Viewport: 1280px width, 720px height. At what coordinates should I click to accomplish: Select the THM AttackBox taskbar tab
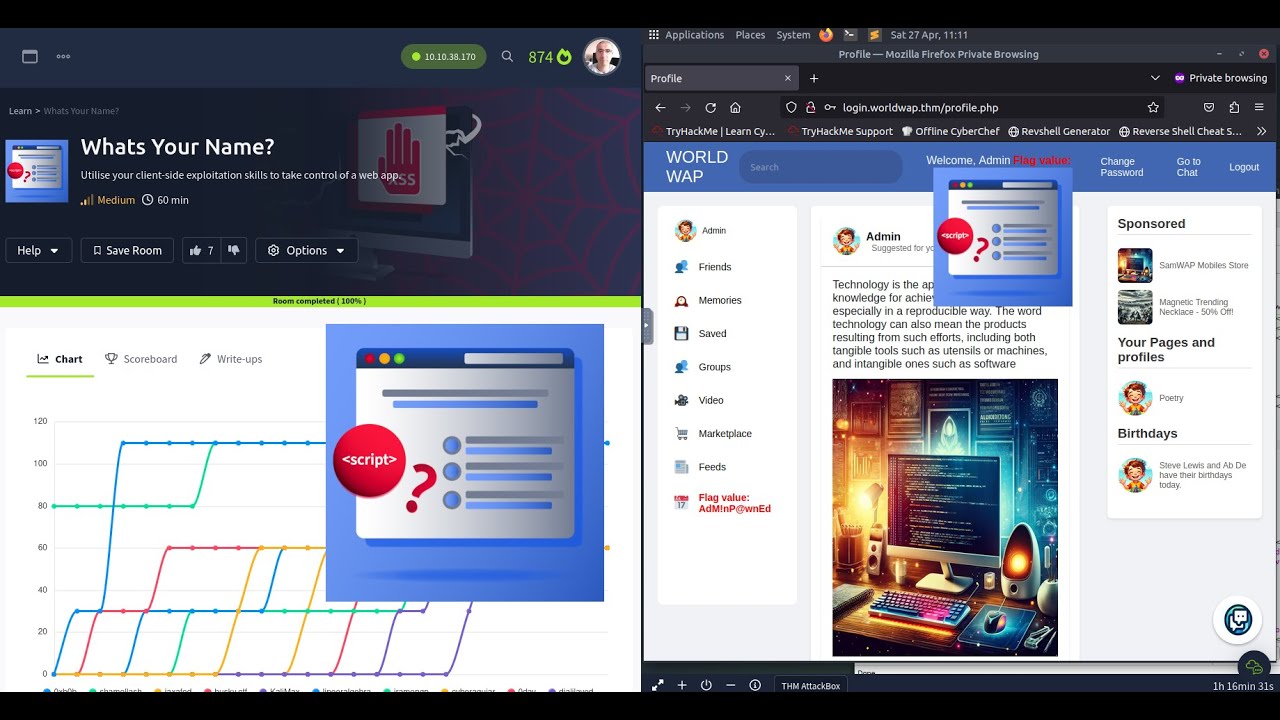coord(811,685)
